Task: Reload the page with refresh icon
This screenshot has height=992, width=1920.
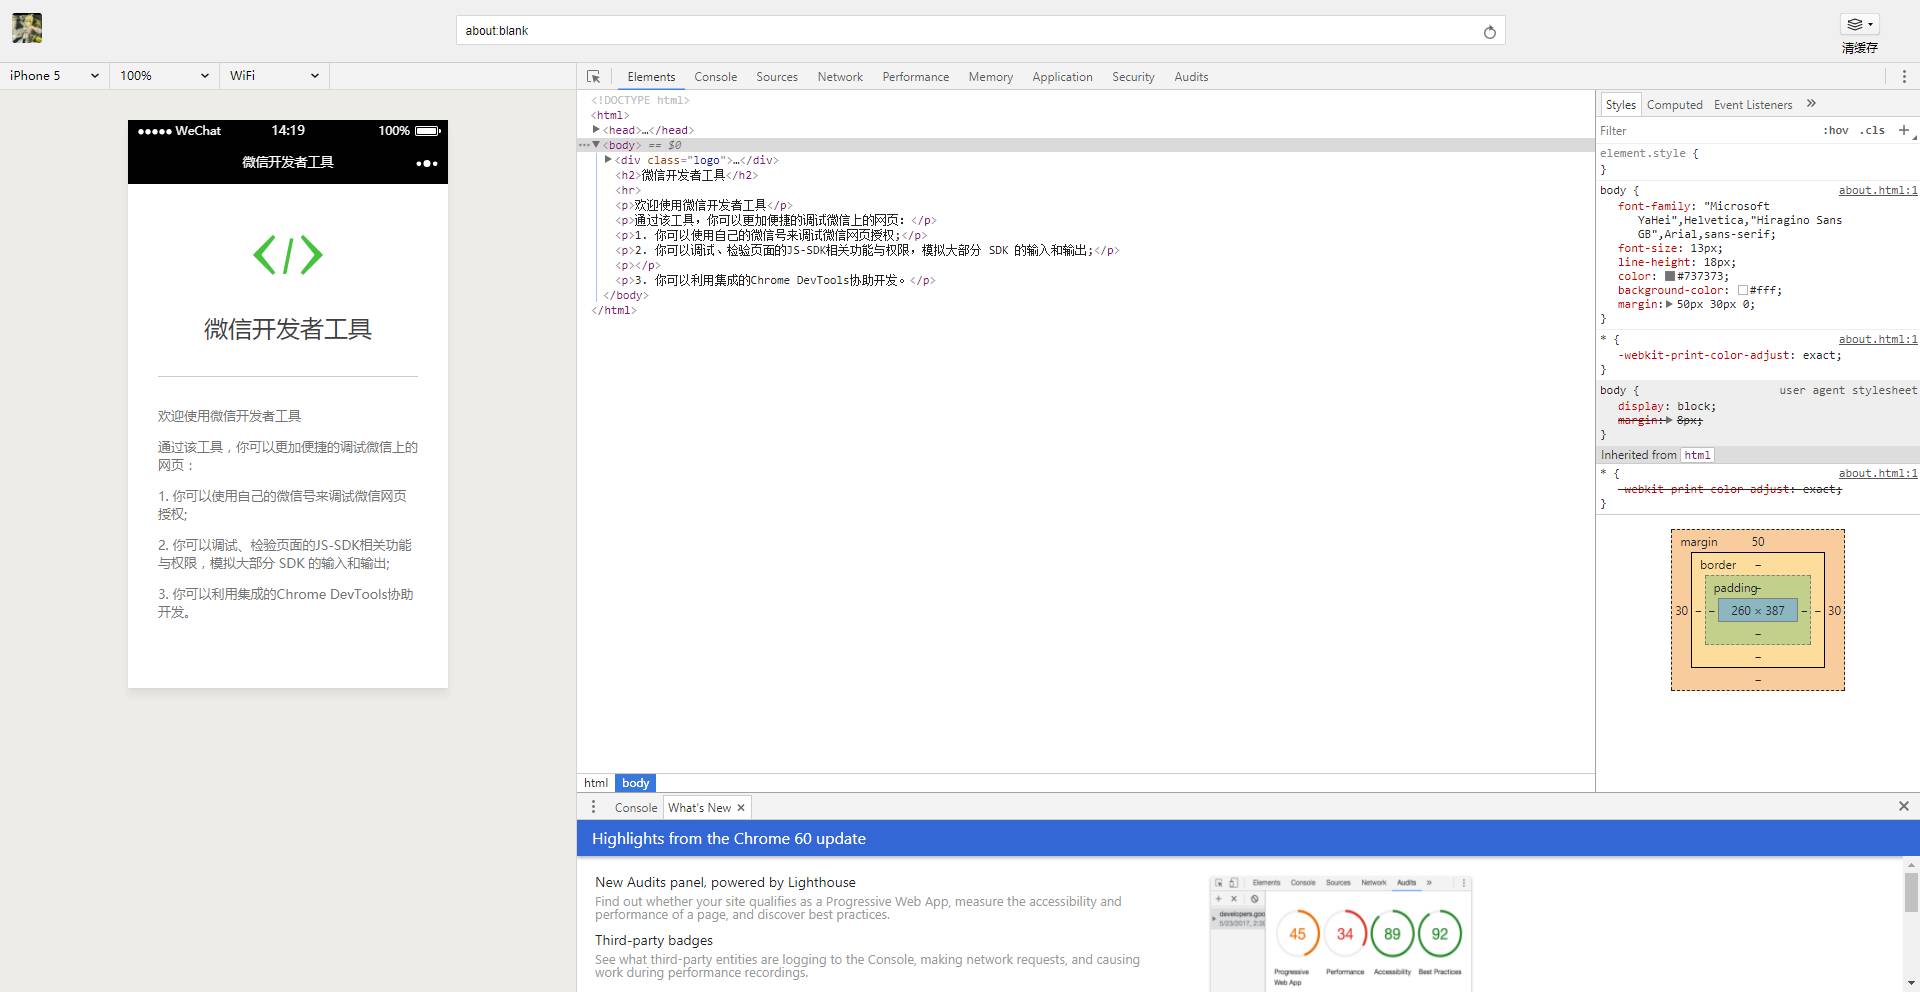Action: pyautogui.click(x=1489, y=31)
